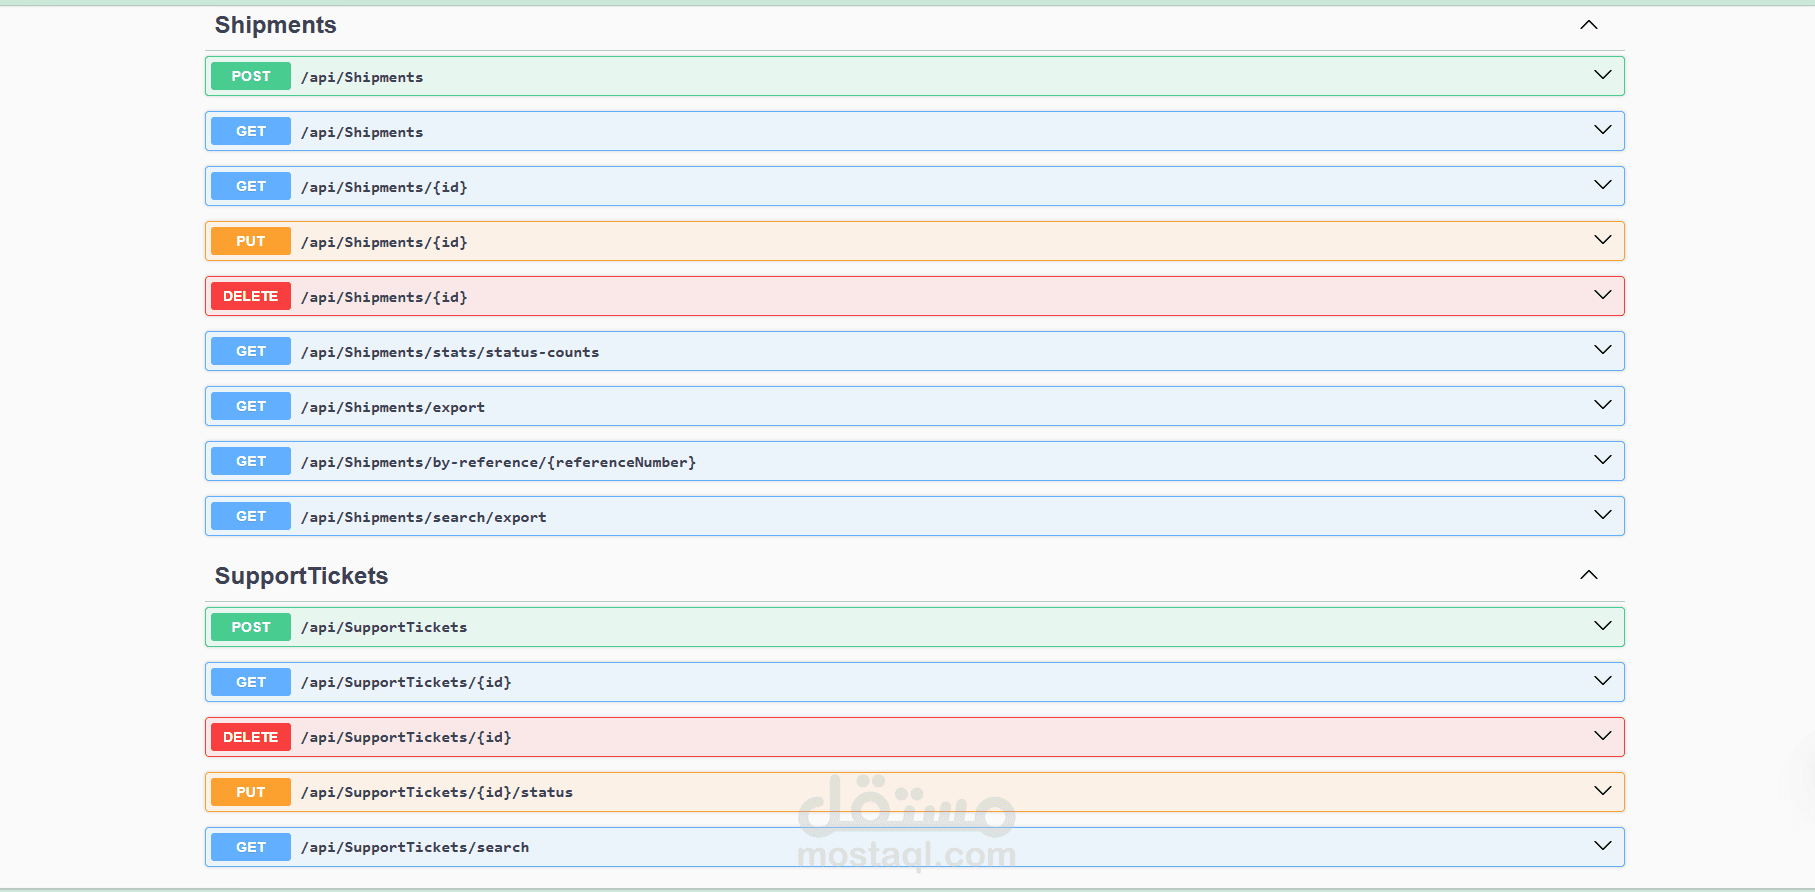This screenshot has height=892, width=1815.
Task: Click GET badge for /api/Shipments/export
Action: point(251,406)
